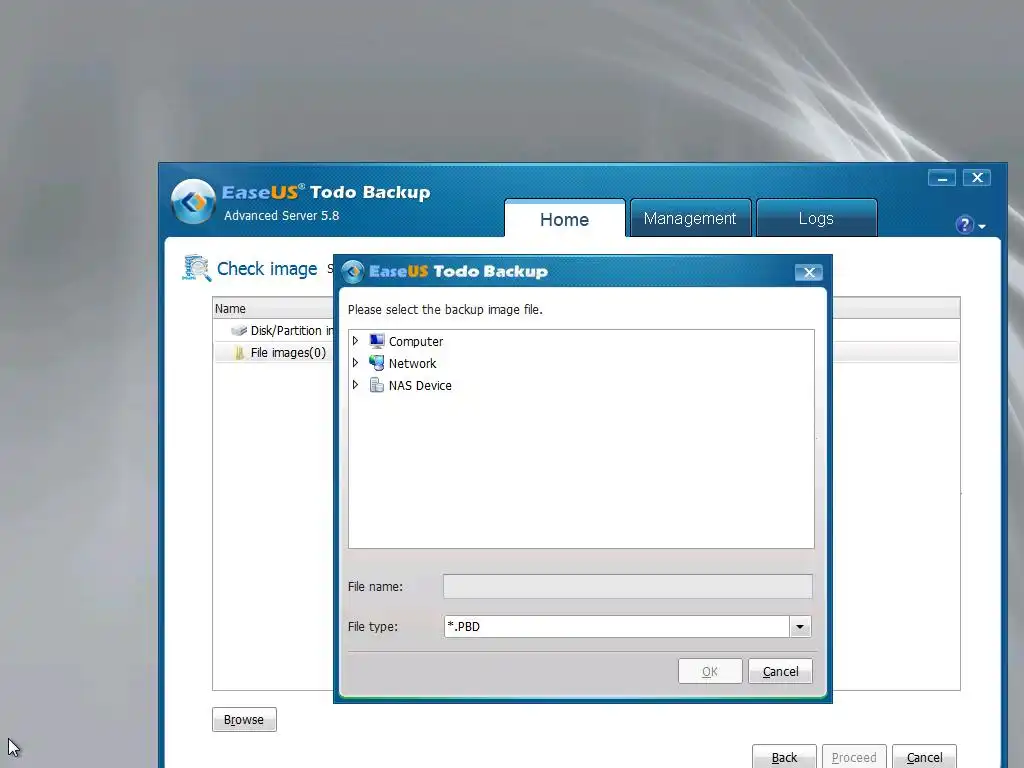The image size is (1024, 768).
Task: Click the Proceed button
Action: tap(854, 758)
